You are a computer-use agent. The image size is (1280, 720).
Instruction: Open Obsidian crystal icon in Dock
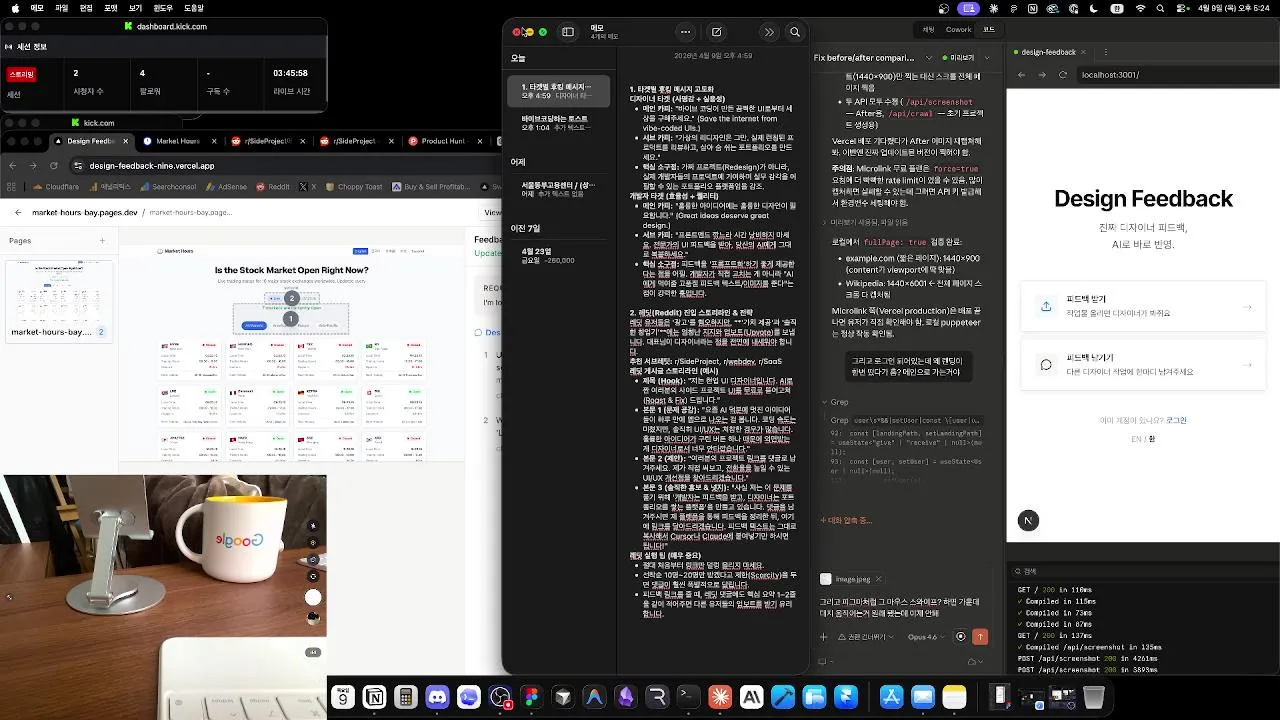625,697
